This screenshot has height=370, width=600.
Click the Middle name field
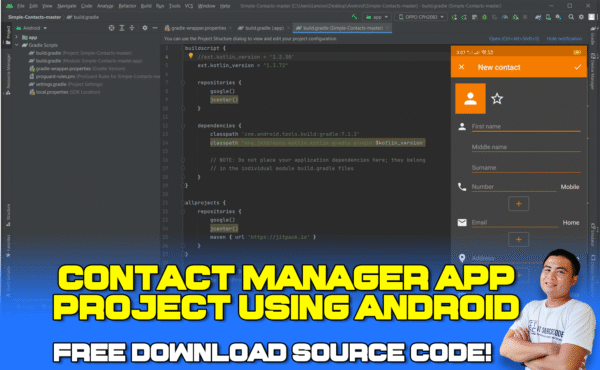tap(526, 147)
